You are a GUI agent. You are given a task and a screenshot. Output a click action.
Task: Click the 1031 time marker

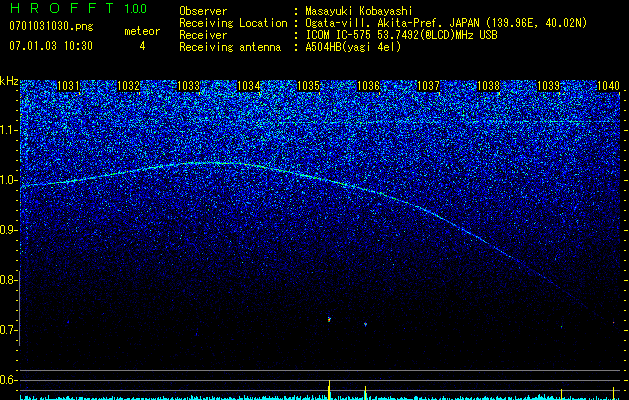point(68,86)
